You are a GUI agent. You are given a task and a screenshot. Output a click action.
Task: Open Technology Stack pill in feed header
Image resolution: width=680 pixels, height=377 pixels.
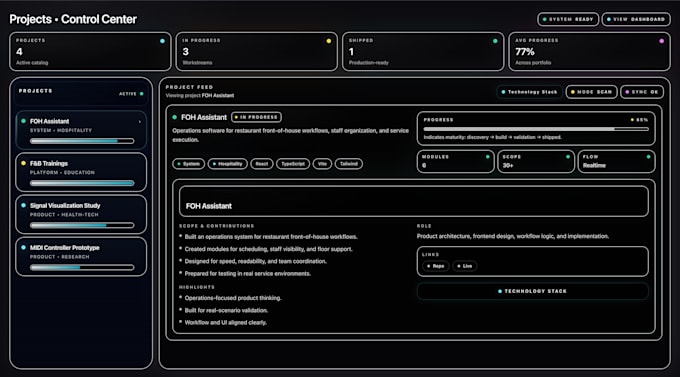(x=529, y=92)
